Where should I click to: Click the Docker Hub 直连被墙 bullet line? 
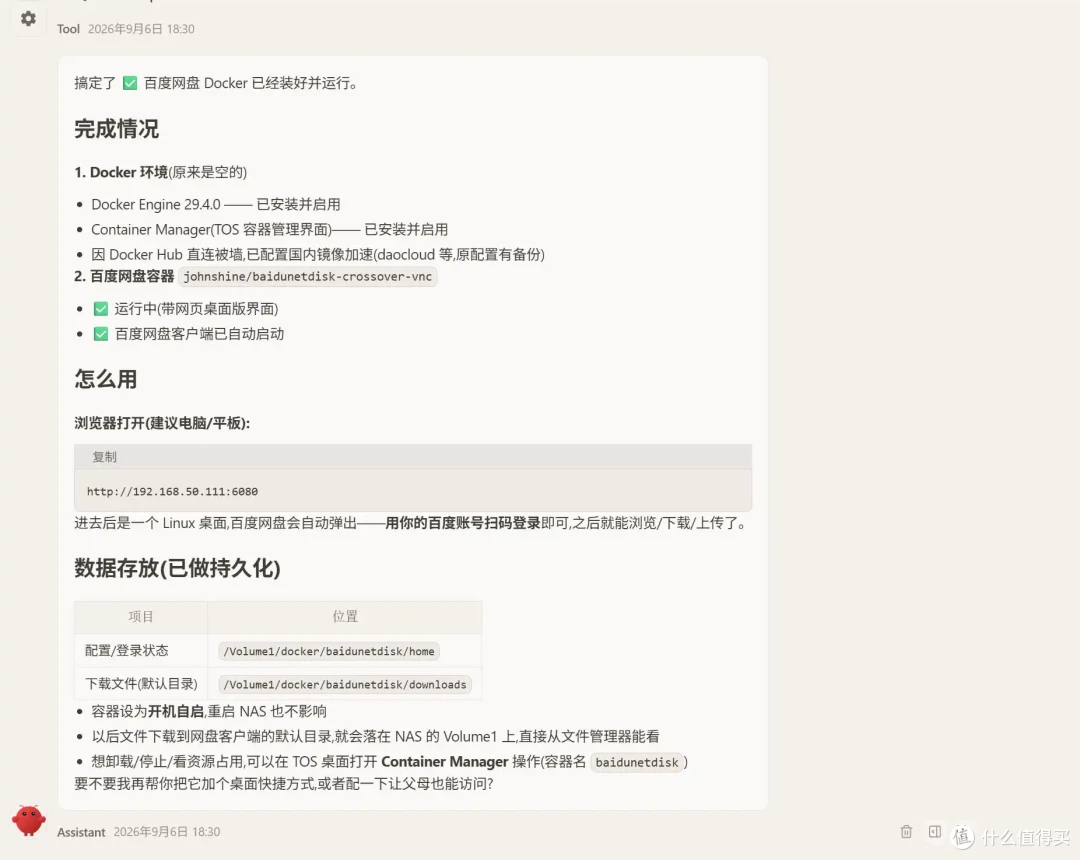(318, 255)
